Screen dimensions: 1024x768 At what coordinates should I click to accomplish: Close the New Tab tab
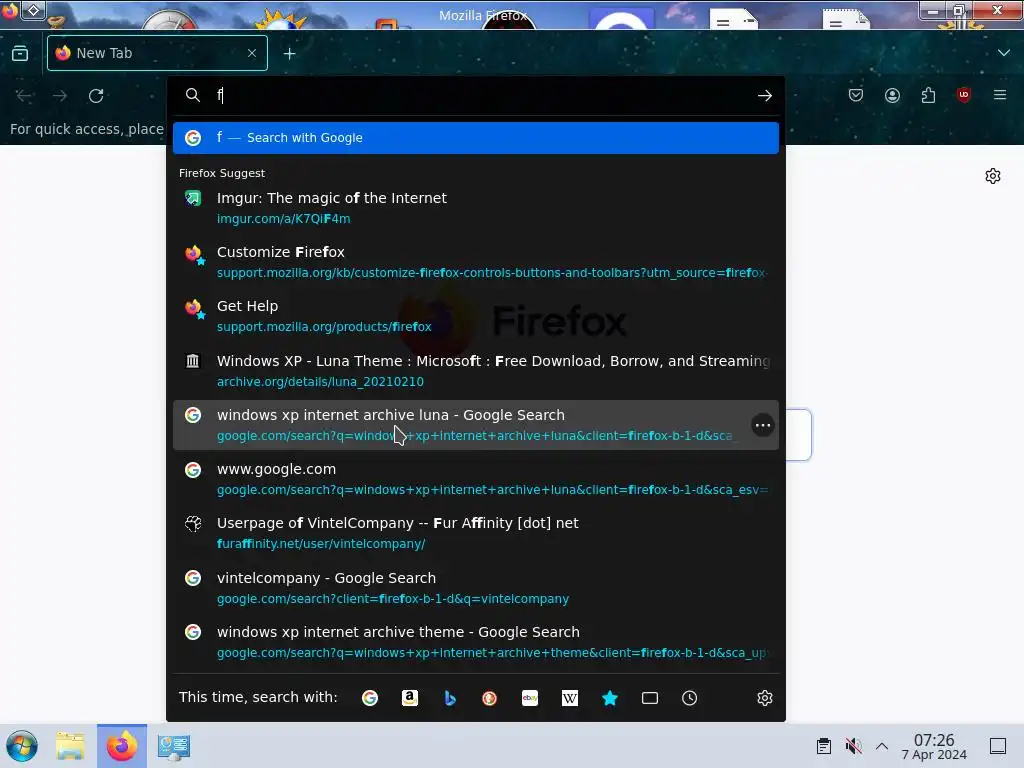coord(252,53)
